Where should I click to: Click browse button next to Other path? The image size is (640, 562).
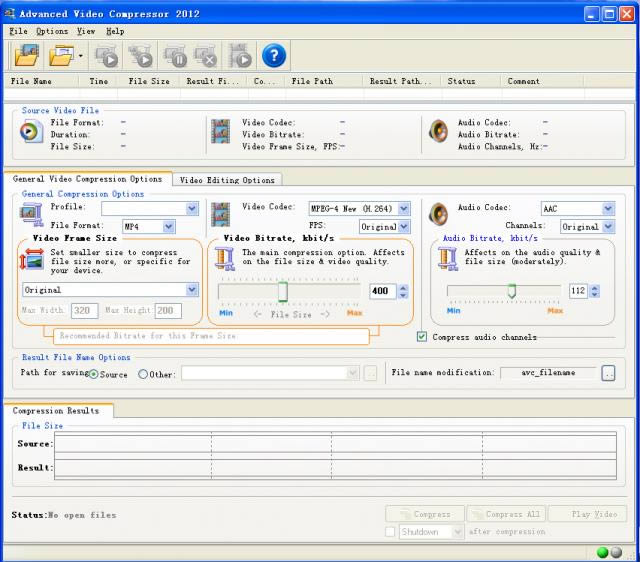point(370,373)
